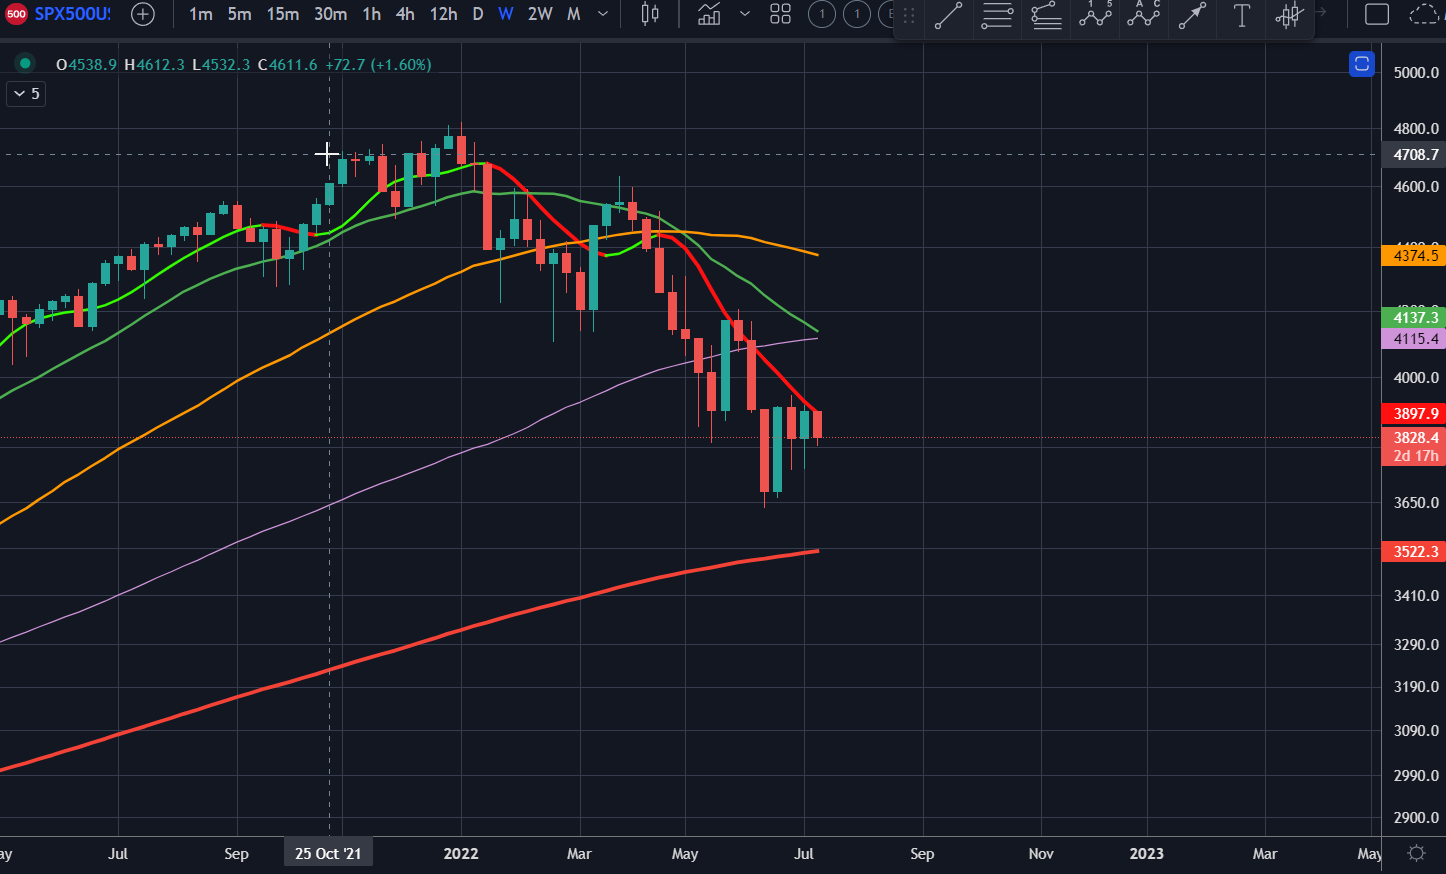
Task: Select the Horizontal Line drawing tool
Action: point(997,16)
